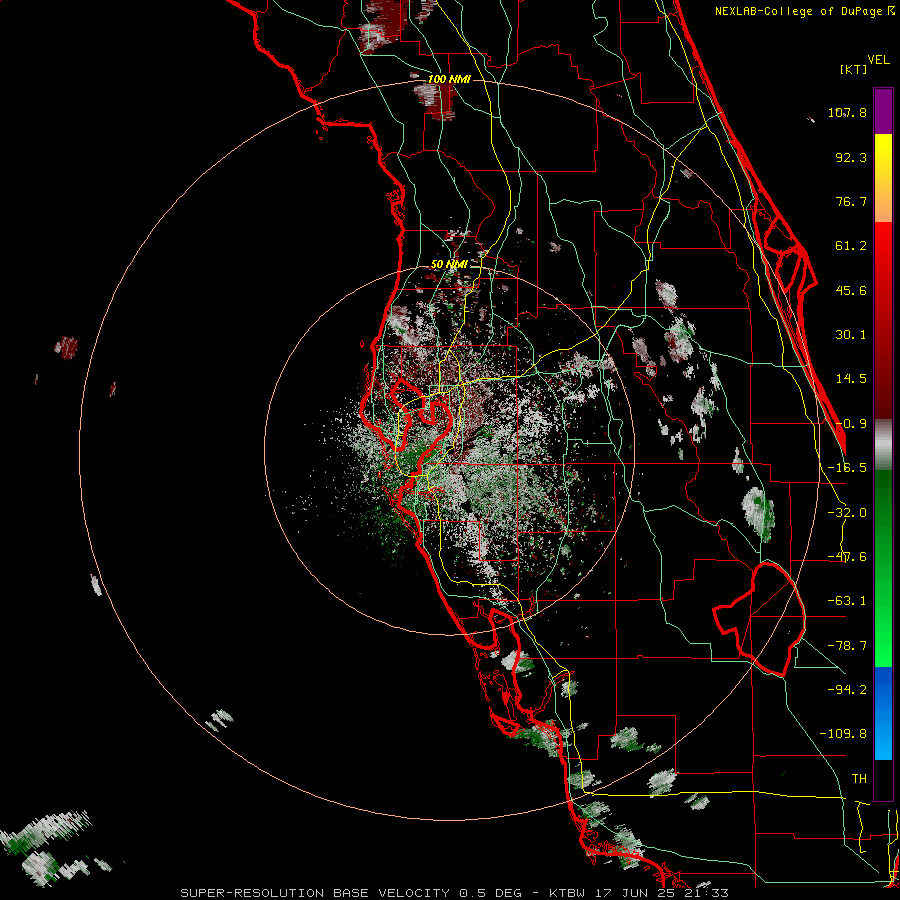Click the -16.5 velocity scale value
This screenshot has height=900, width=900.
tap(847, 468)
